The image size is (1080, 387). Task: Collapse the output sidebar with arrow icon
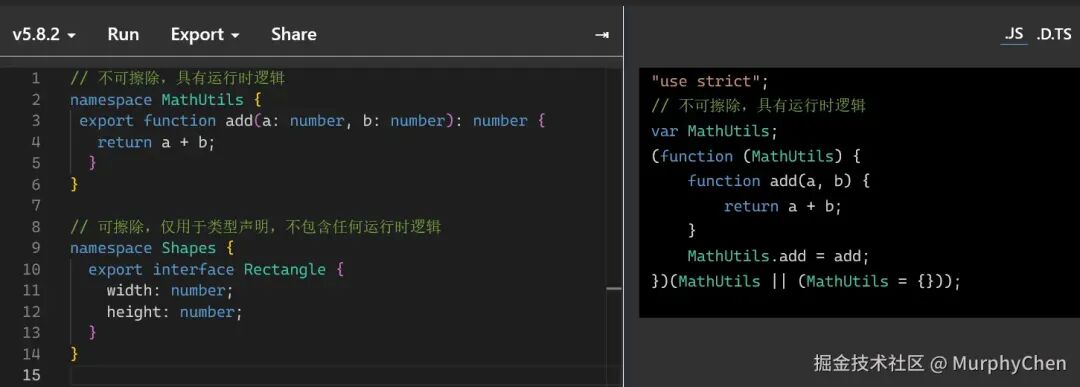601,34
